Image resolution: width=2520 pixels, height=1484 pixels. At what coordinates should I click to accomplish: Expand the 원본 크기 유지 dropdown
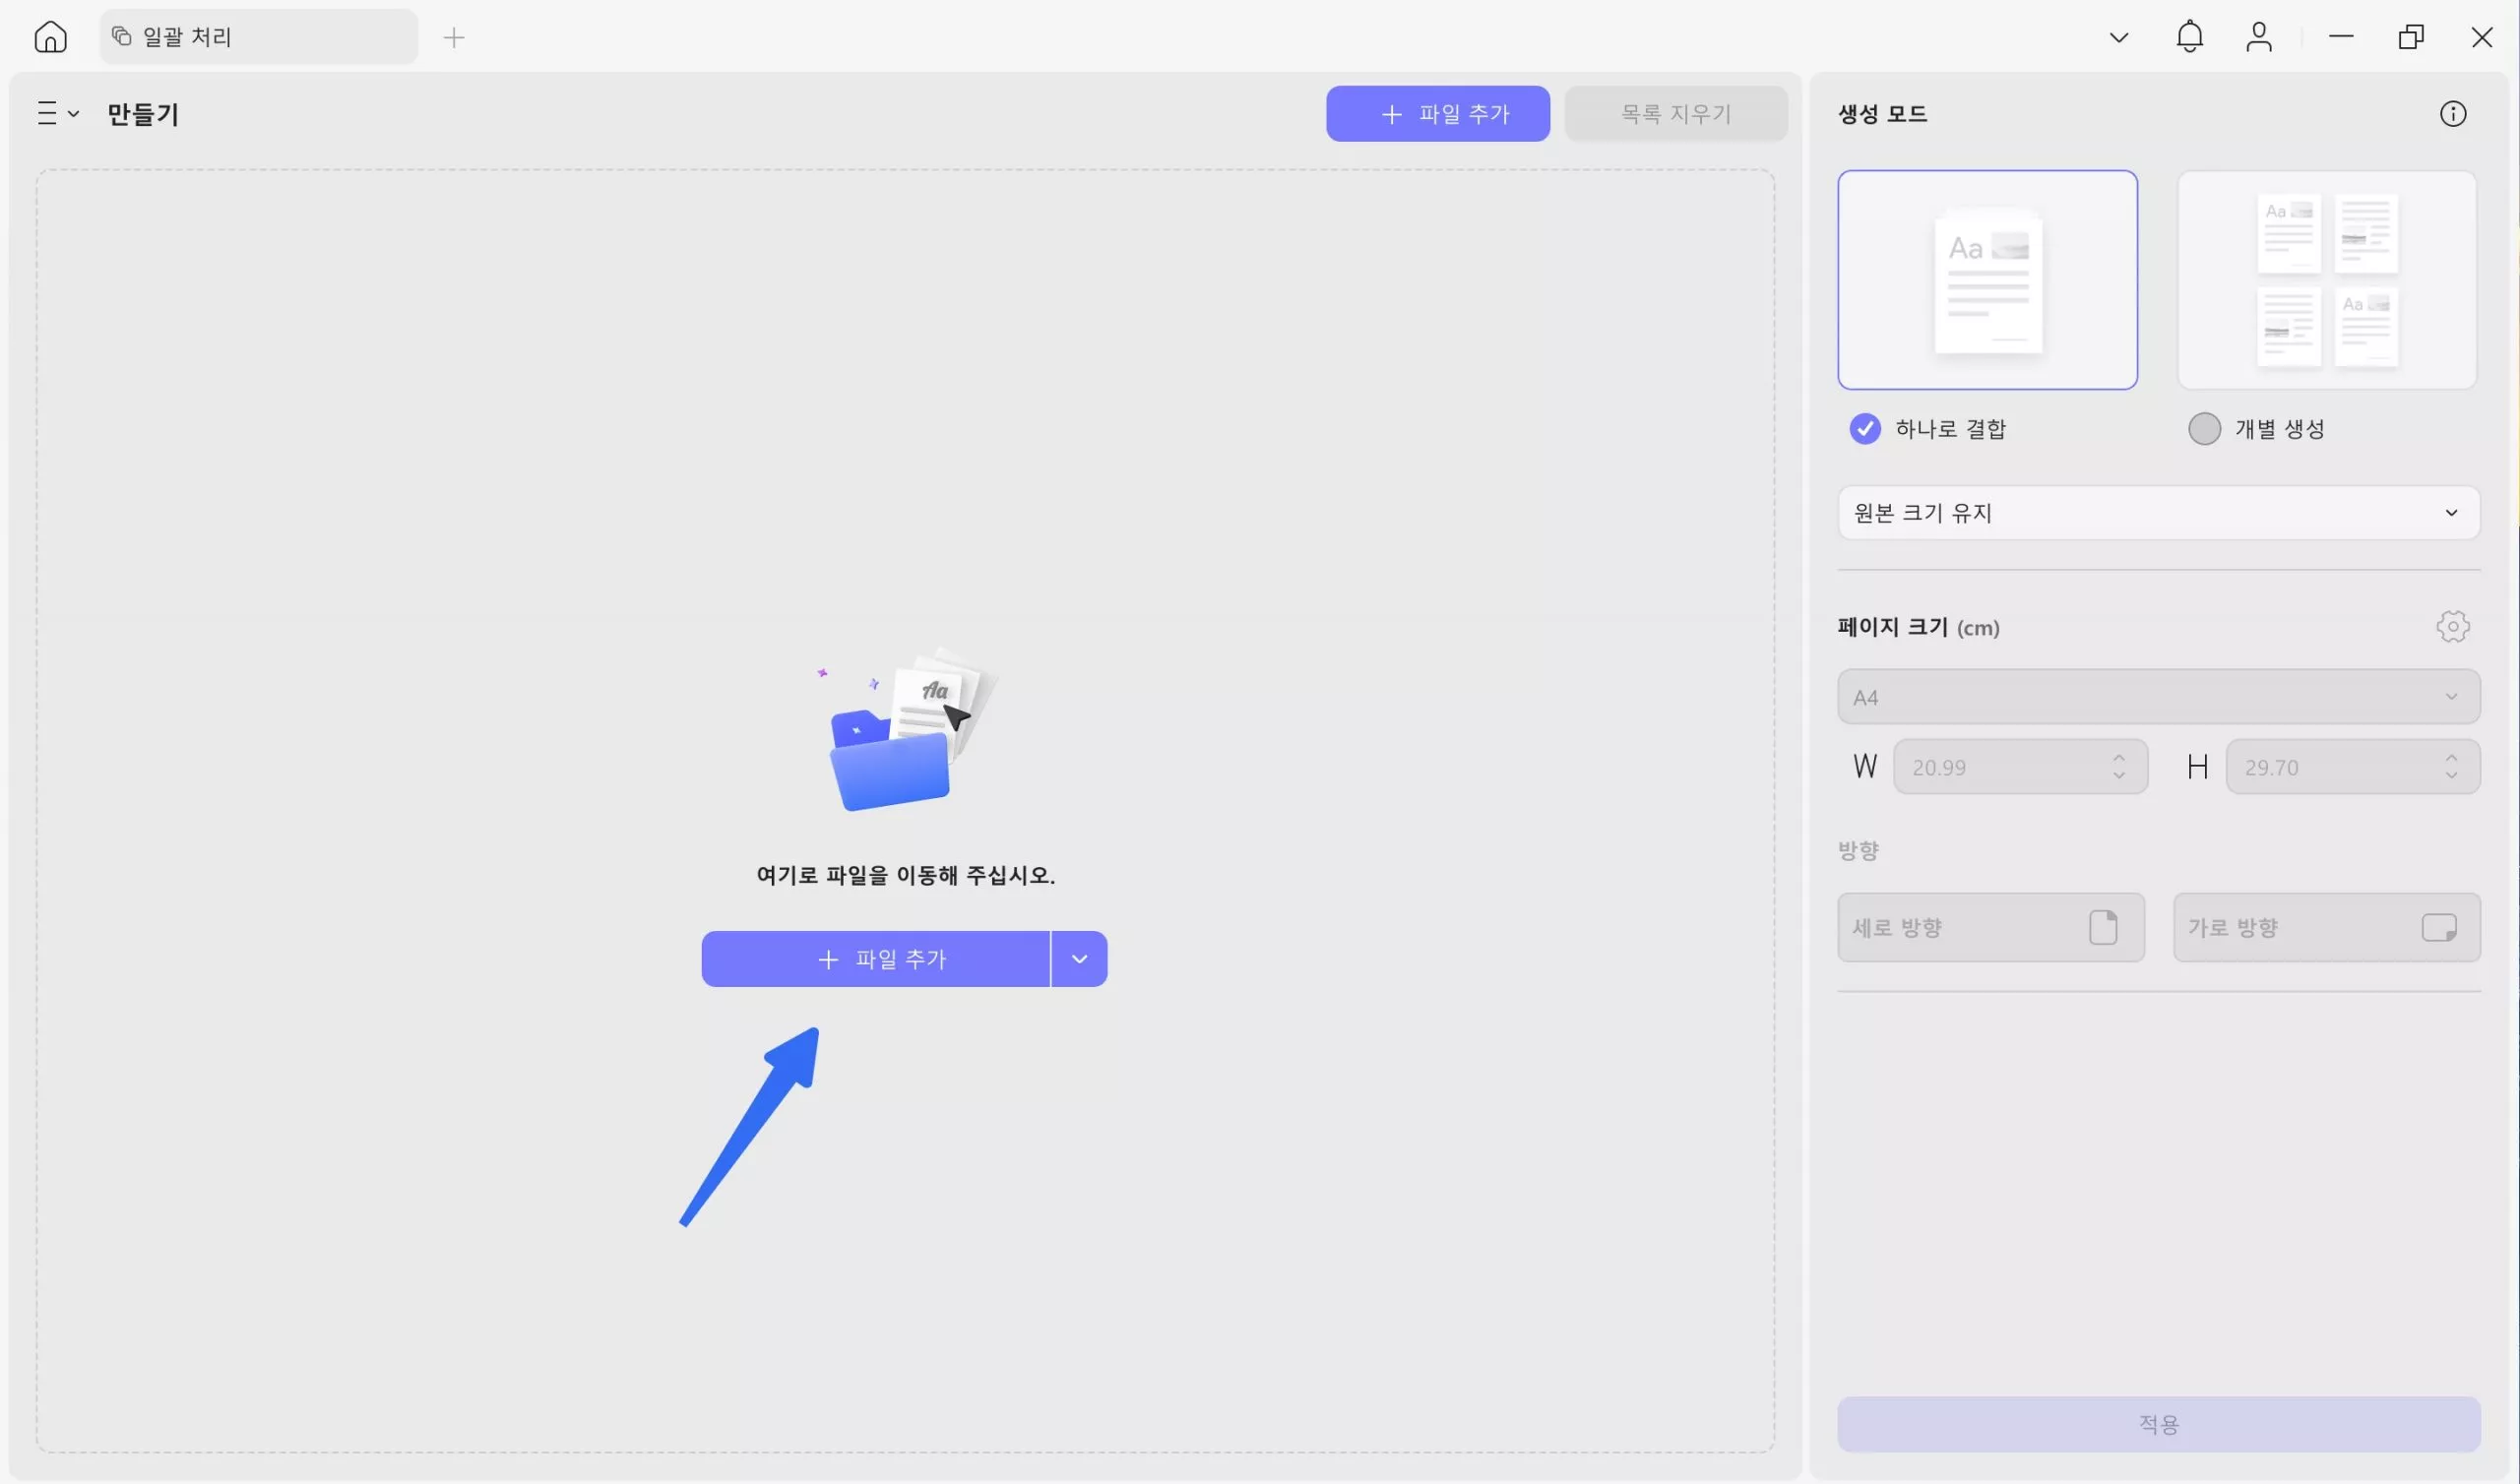2158,513
